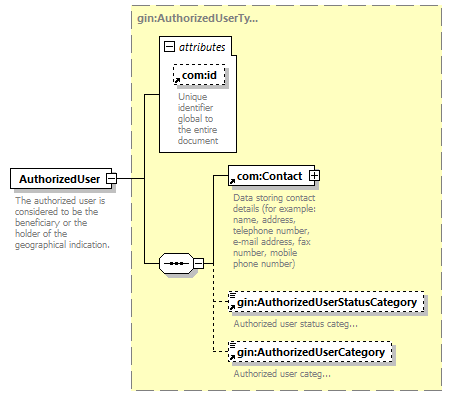Click AuthorizedUserCategory lines and arrow icon
Screen dimensions: 452x396
coord(232,351)
